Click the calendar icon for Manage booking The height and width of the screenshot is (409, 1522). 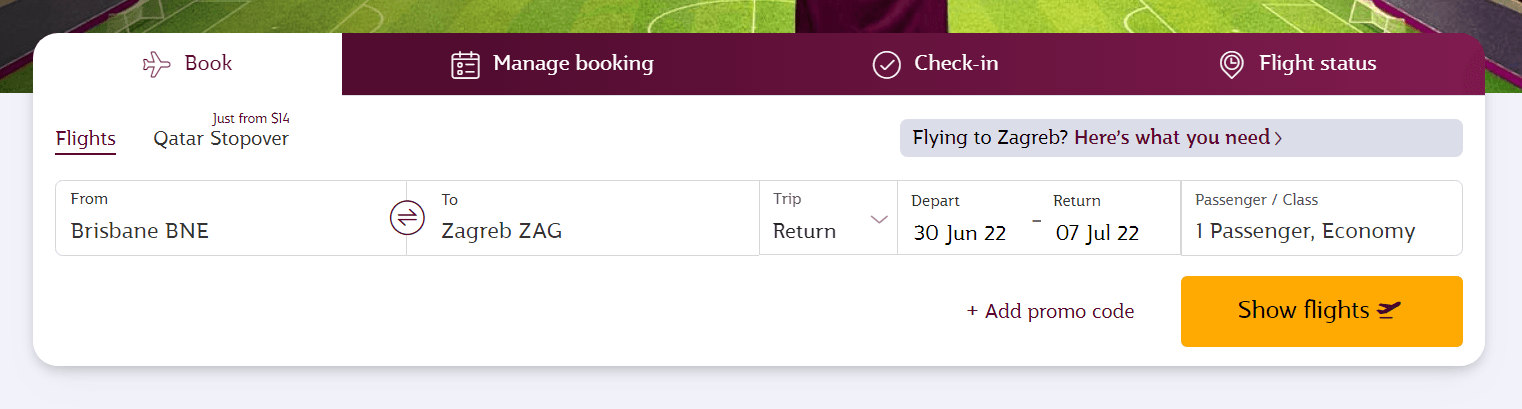[x=466, y=65]
